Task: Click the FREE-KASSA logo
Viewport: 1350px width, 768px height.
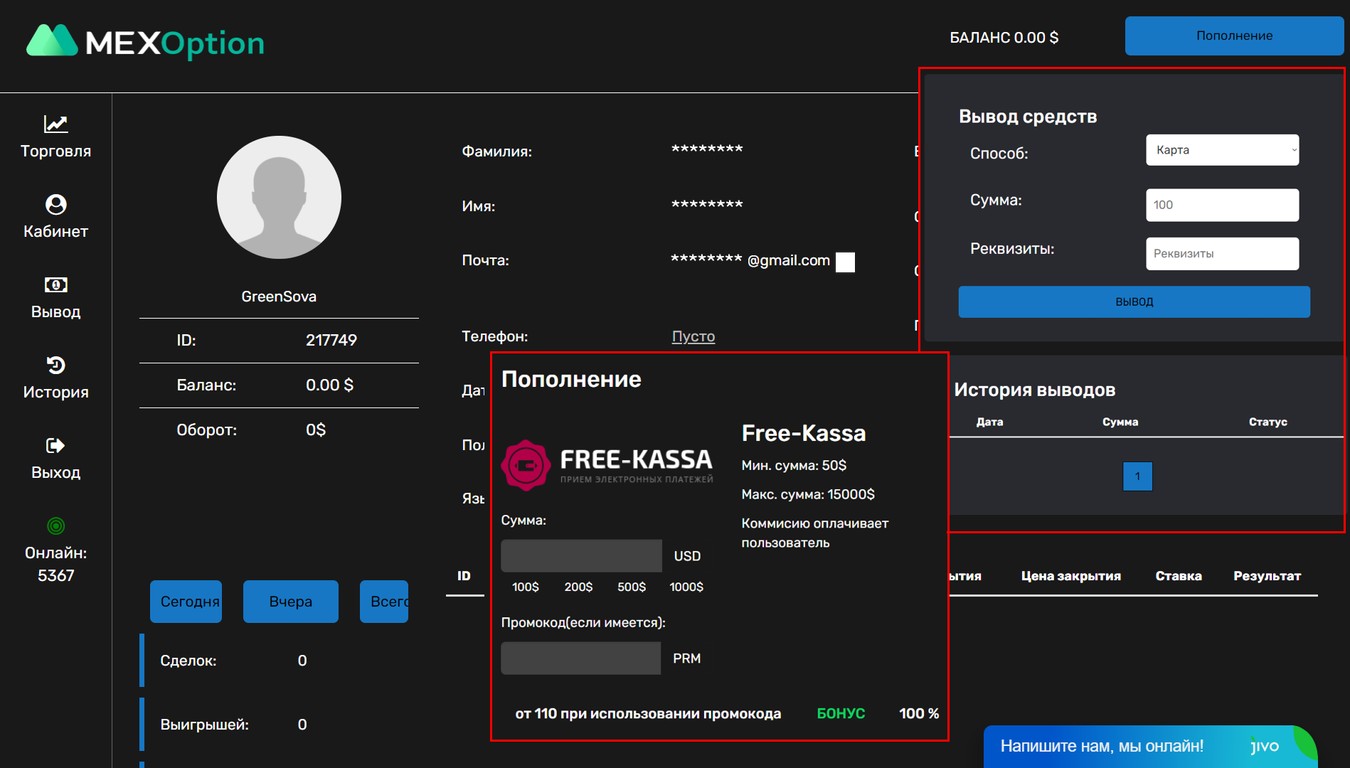Action: coord(607,466)
